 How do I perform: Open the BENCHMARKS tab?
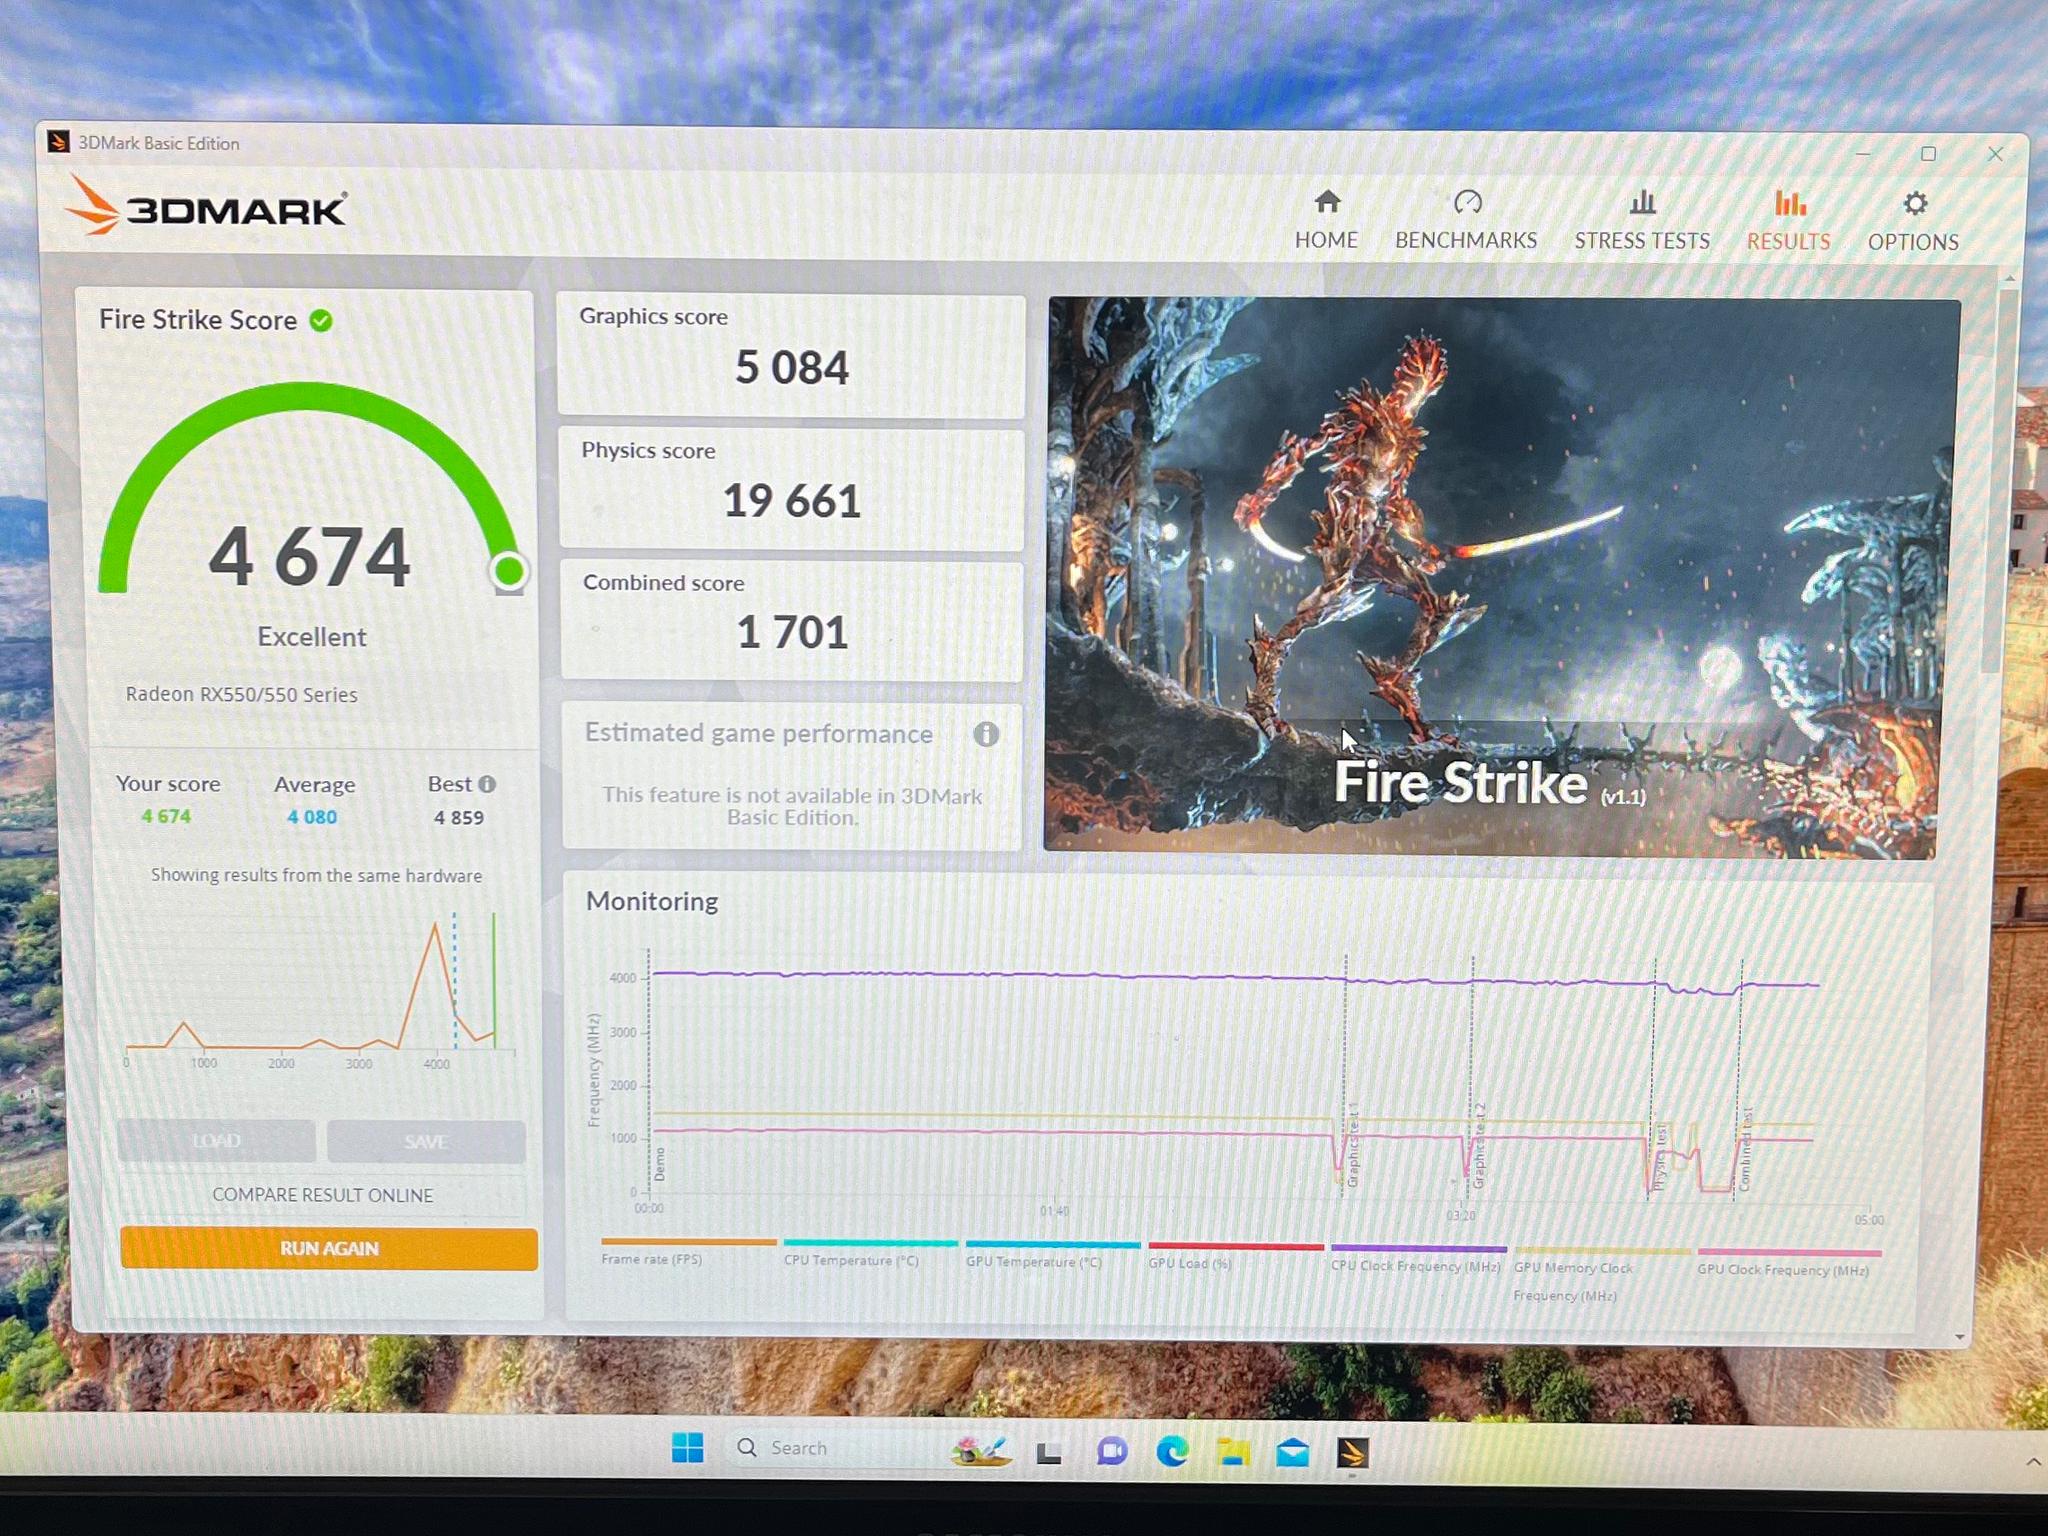pos(1466,221)
